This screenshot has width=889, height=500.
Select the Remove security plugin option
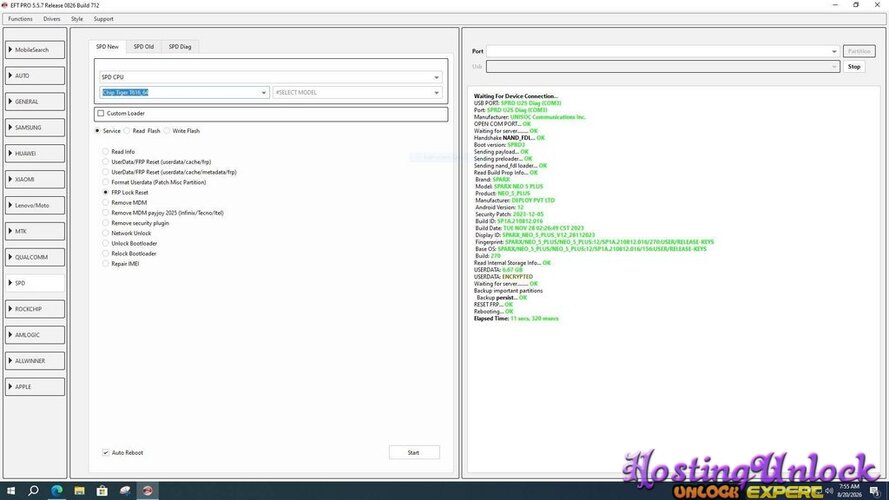coord(105,223)
